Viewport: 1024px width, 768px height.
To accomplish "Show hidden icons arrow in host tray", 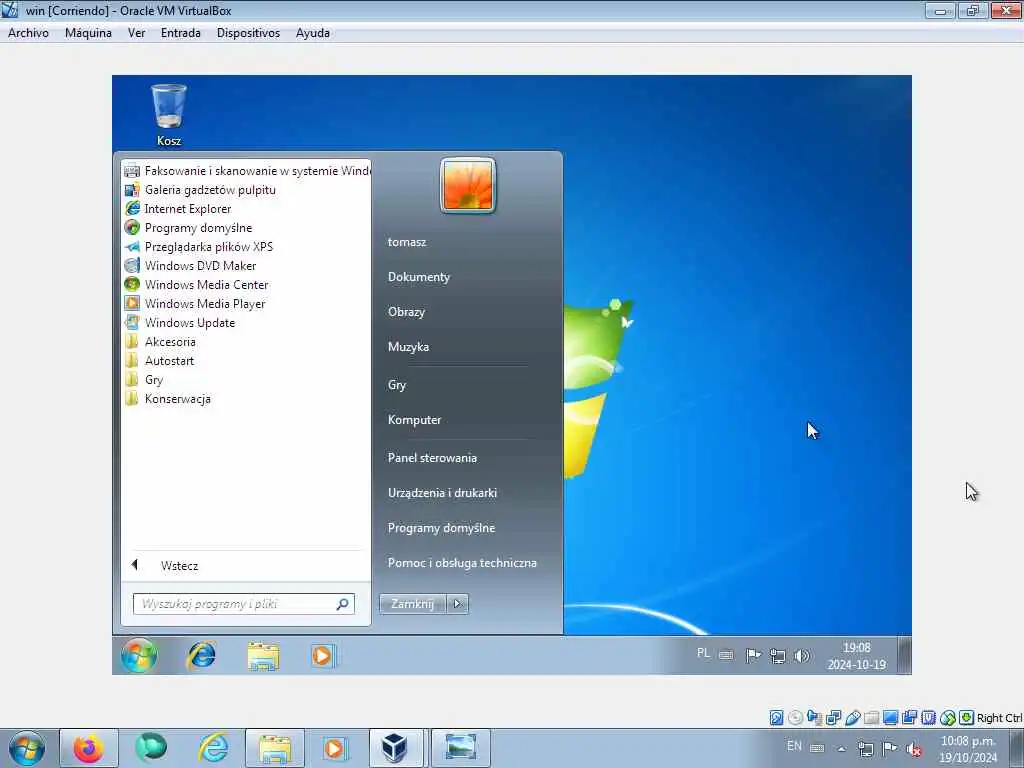I will (842, 749).
